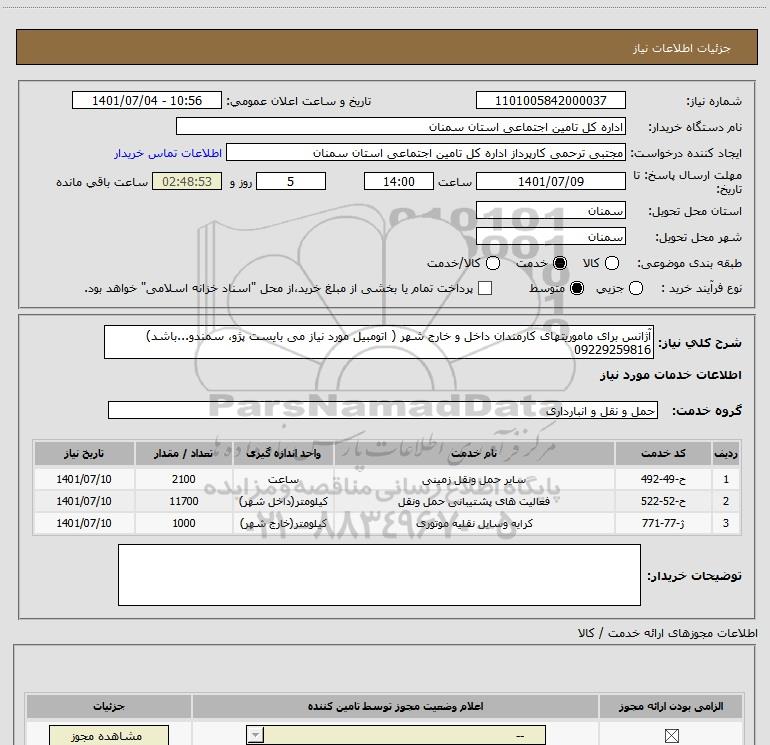
Task: Click quantity cell 11700
Action: (x=184, y=501)
